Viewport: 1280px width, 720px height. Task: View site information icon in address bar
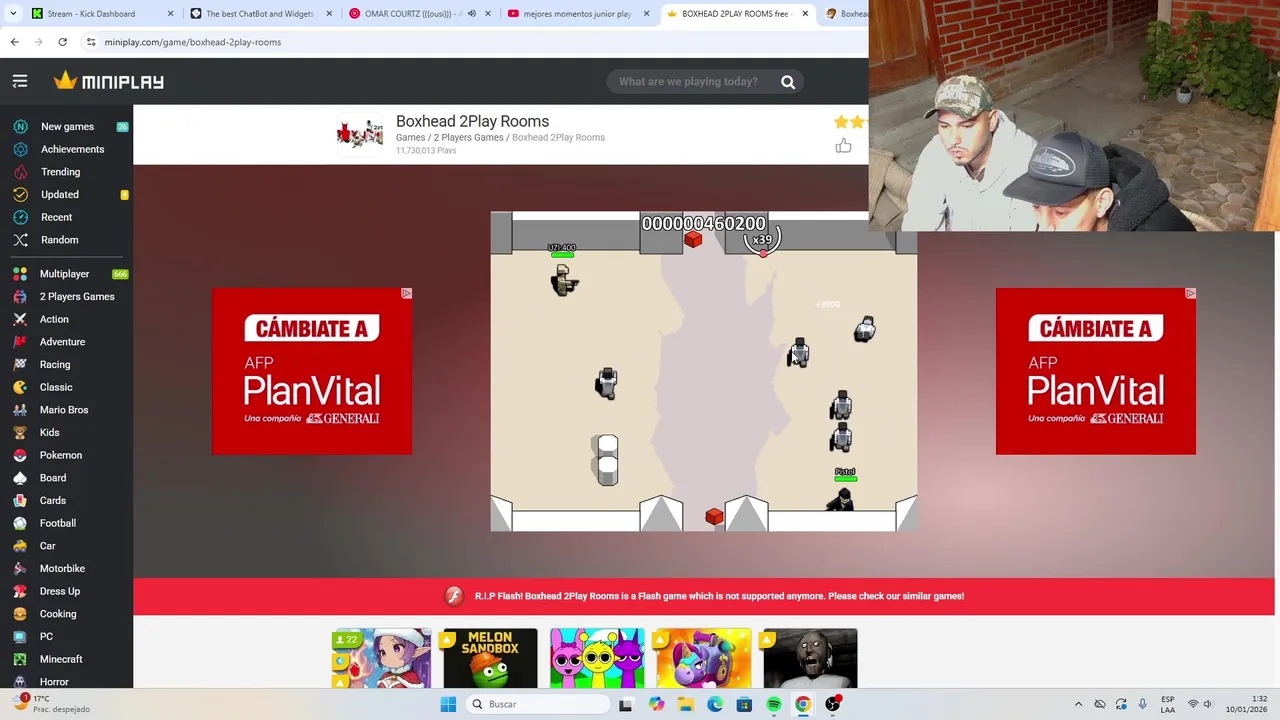[x=91, y=42]
